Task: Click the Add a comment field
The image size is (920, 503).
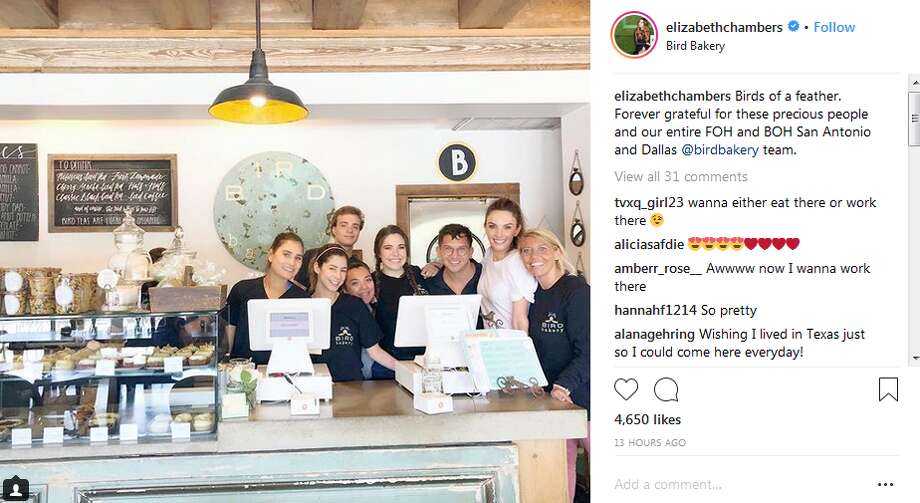Action: point(739,485)
